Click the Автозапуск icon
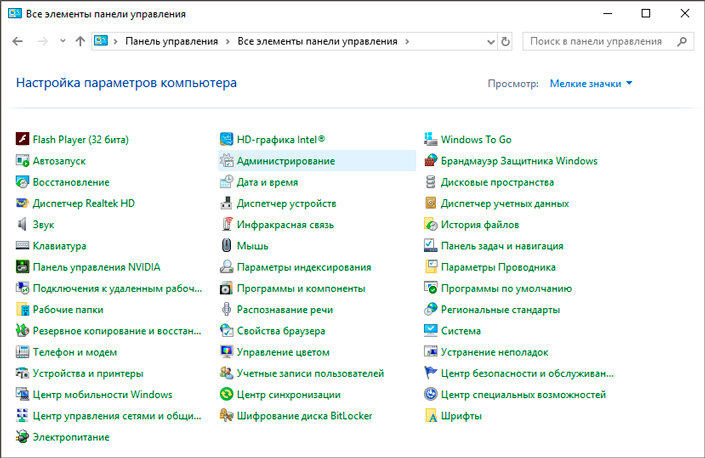 (x=22, y=160)
